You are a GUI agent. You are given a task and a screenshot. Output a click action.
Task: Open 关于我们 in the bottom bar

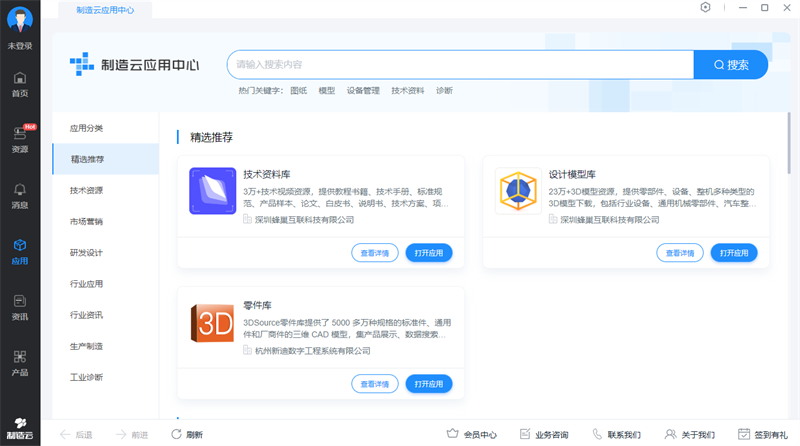coord(690,434)
